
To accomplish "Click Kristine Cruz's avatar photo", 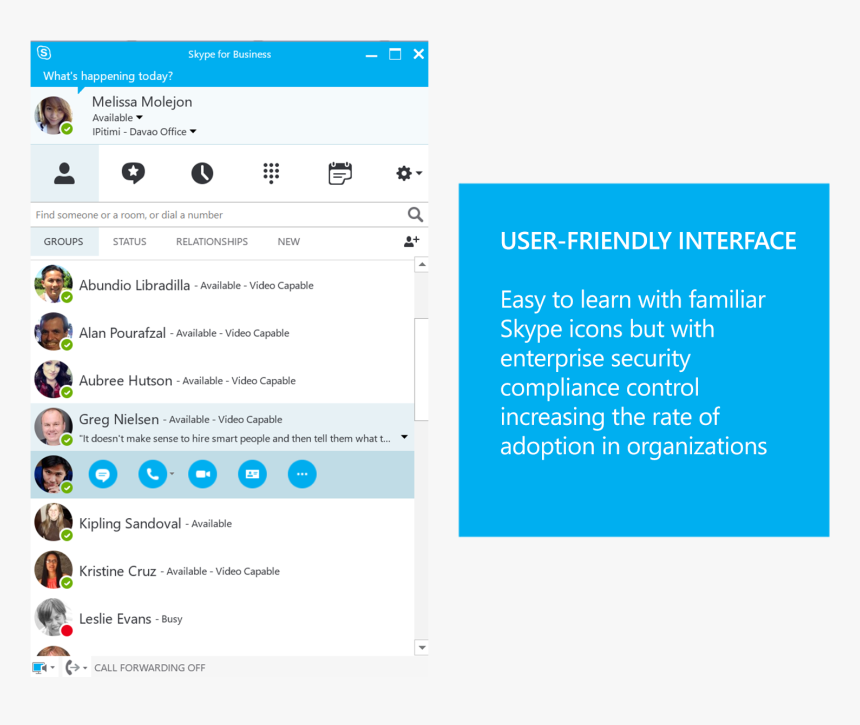I will click(53, 569).
